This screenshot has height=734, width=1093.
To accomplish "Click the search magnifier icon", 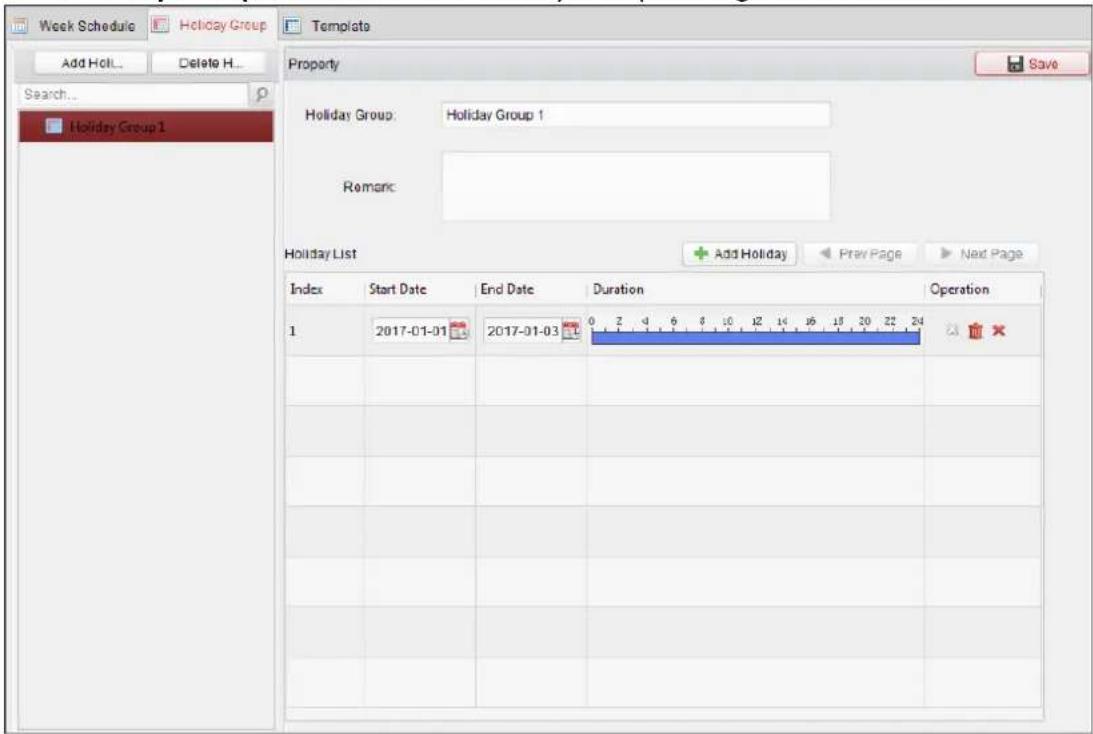I will 261,94.
